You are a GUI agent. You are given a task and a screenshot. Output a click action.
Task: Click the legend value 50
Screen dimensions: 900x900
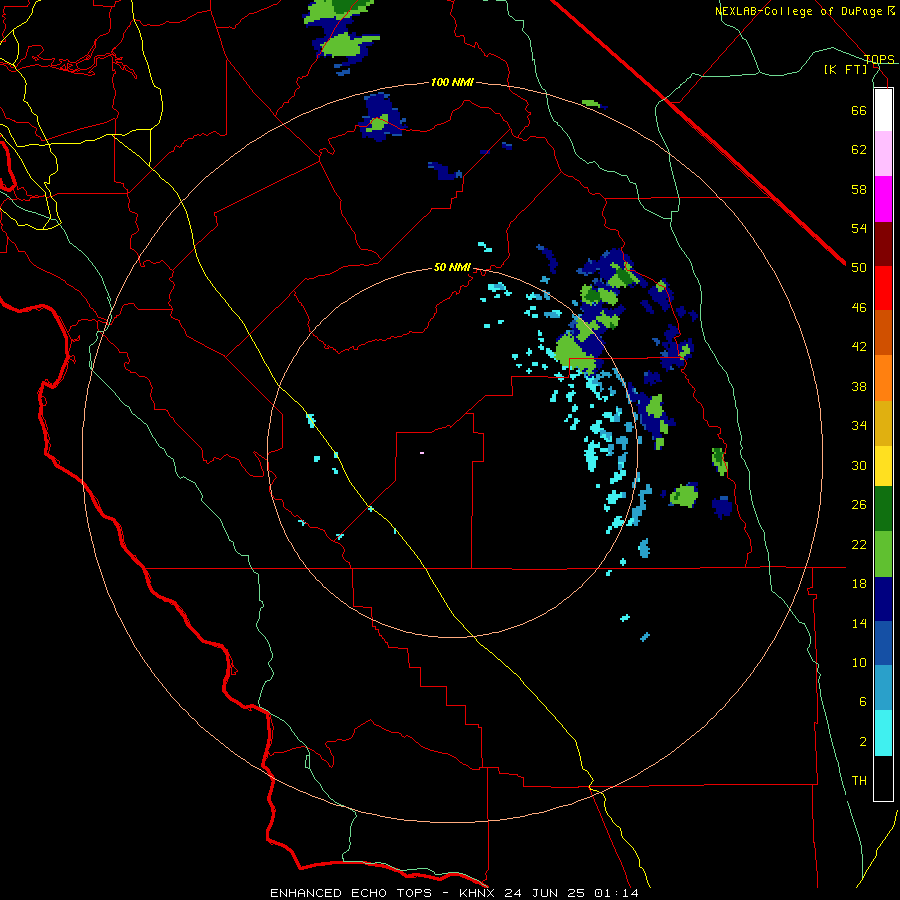[859, 268]
